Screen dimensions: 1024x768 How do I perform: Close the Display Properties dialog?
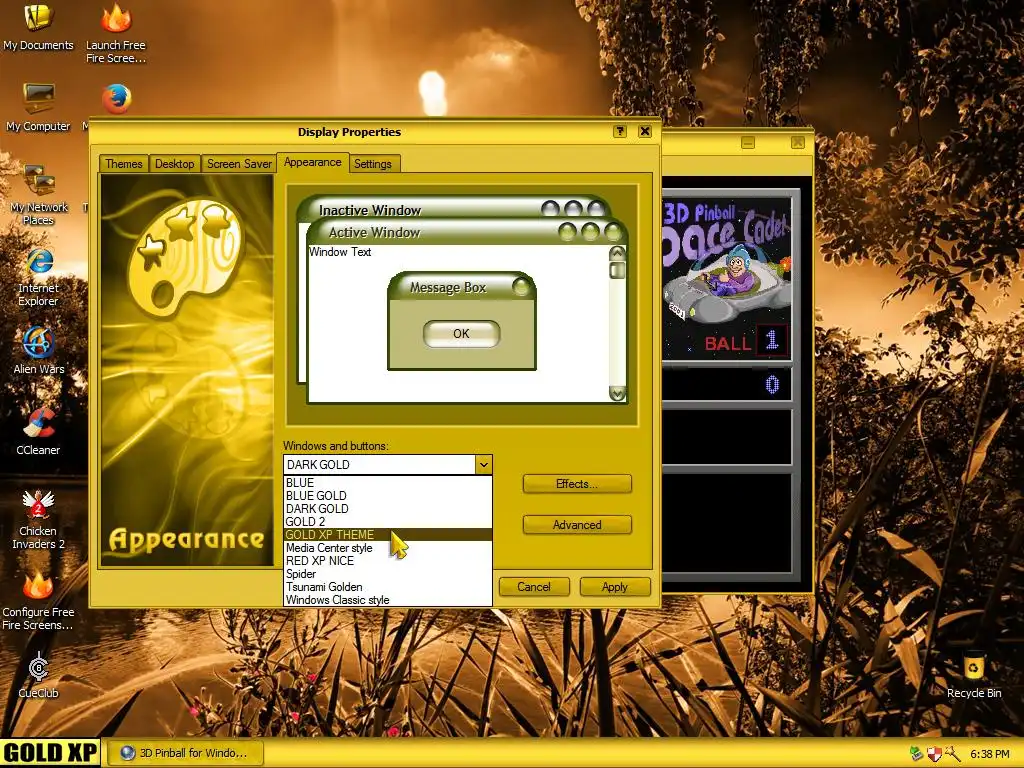click(645, 131)
